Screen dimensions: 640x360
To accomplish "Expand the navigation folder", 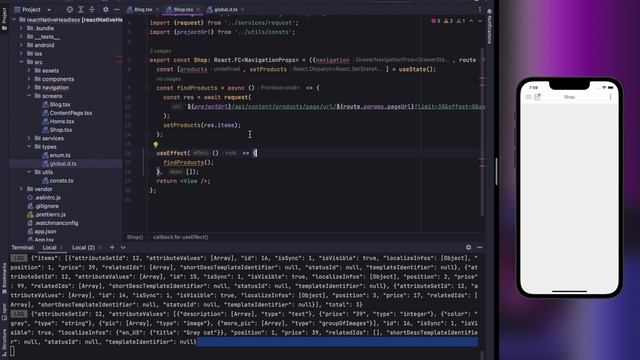I will (x=29, y=87).
